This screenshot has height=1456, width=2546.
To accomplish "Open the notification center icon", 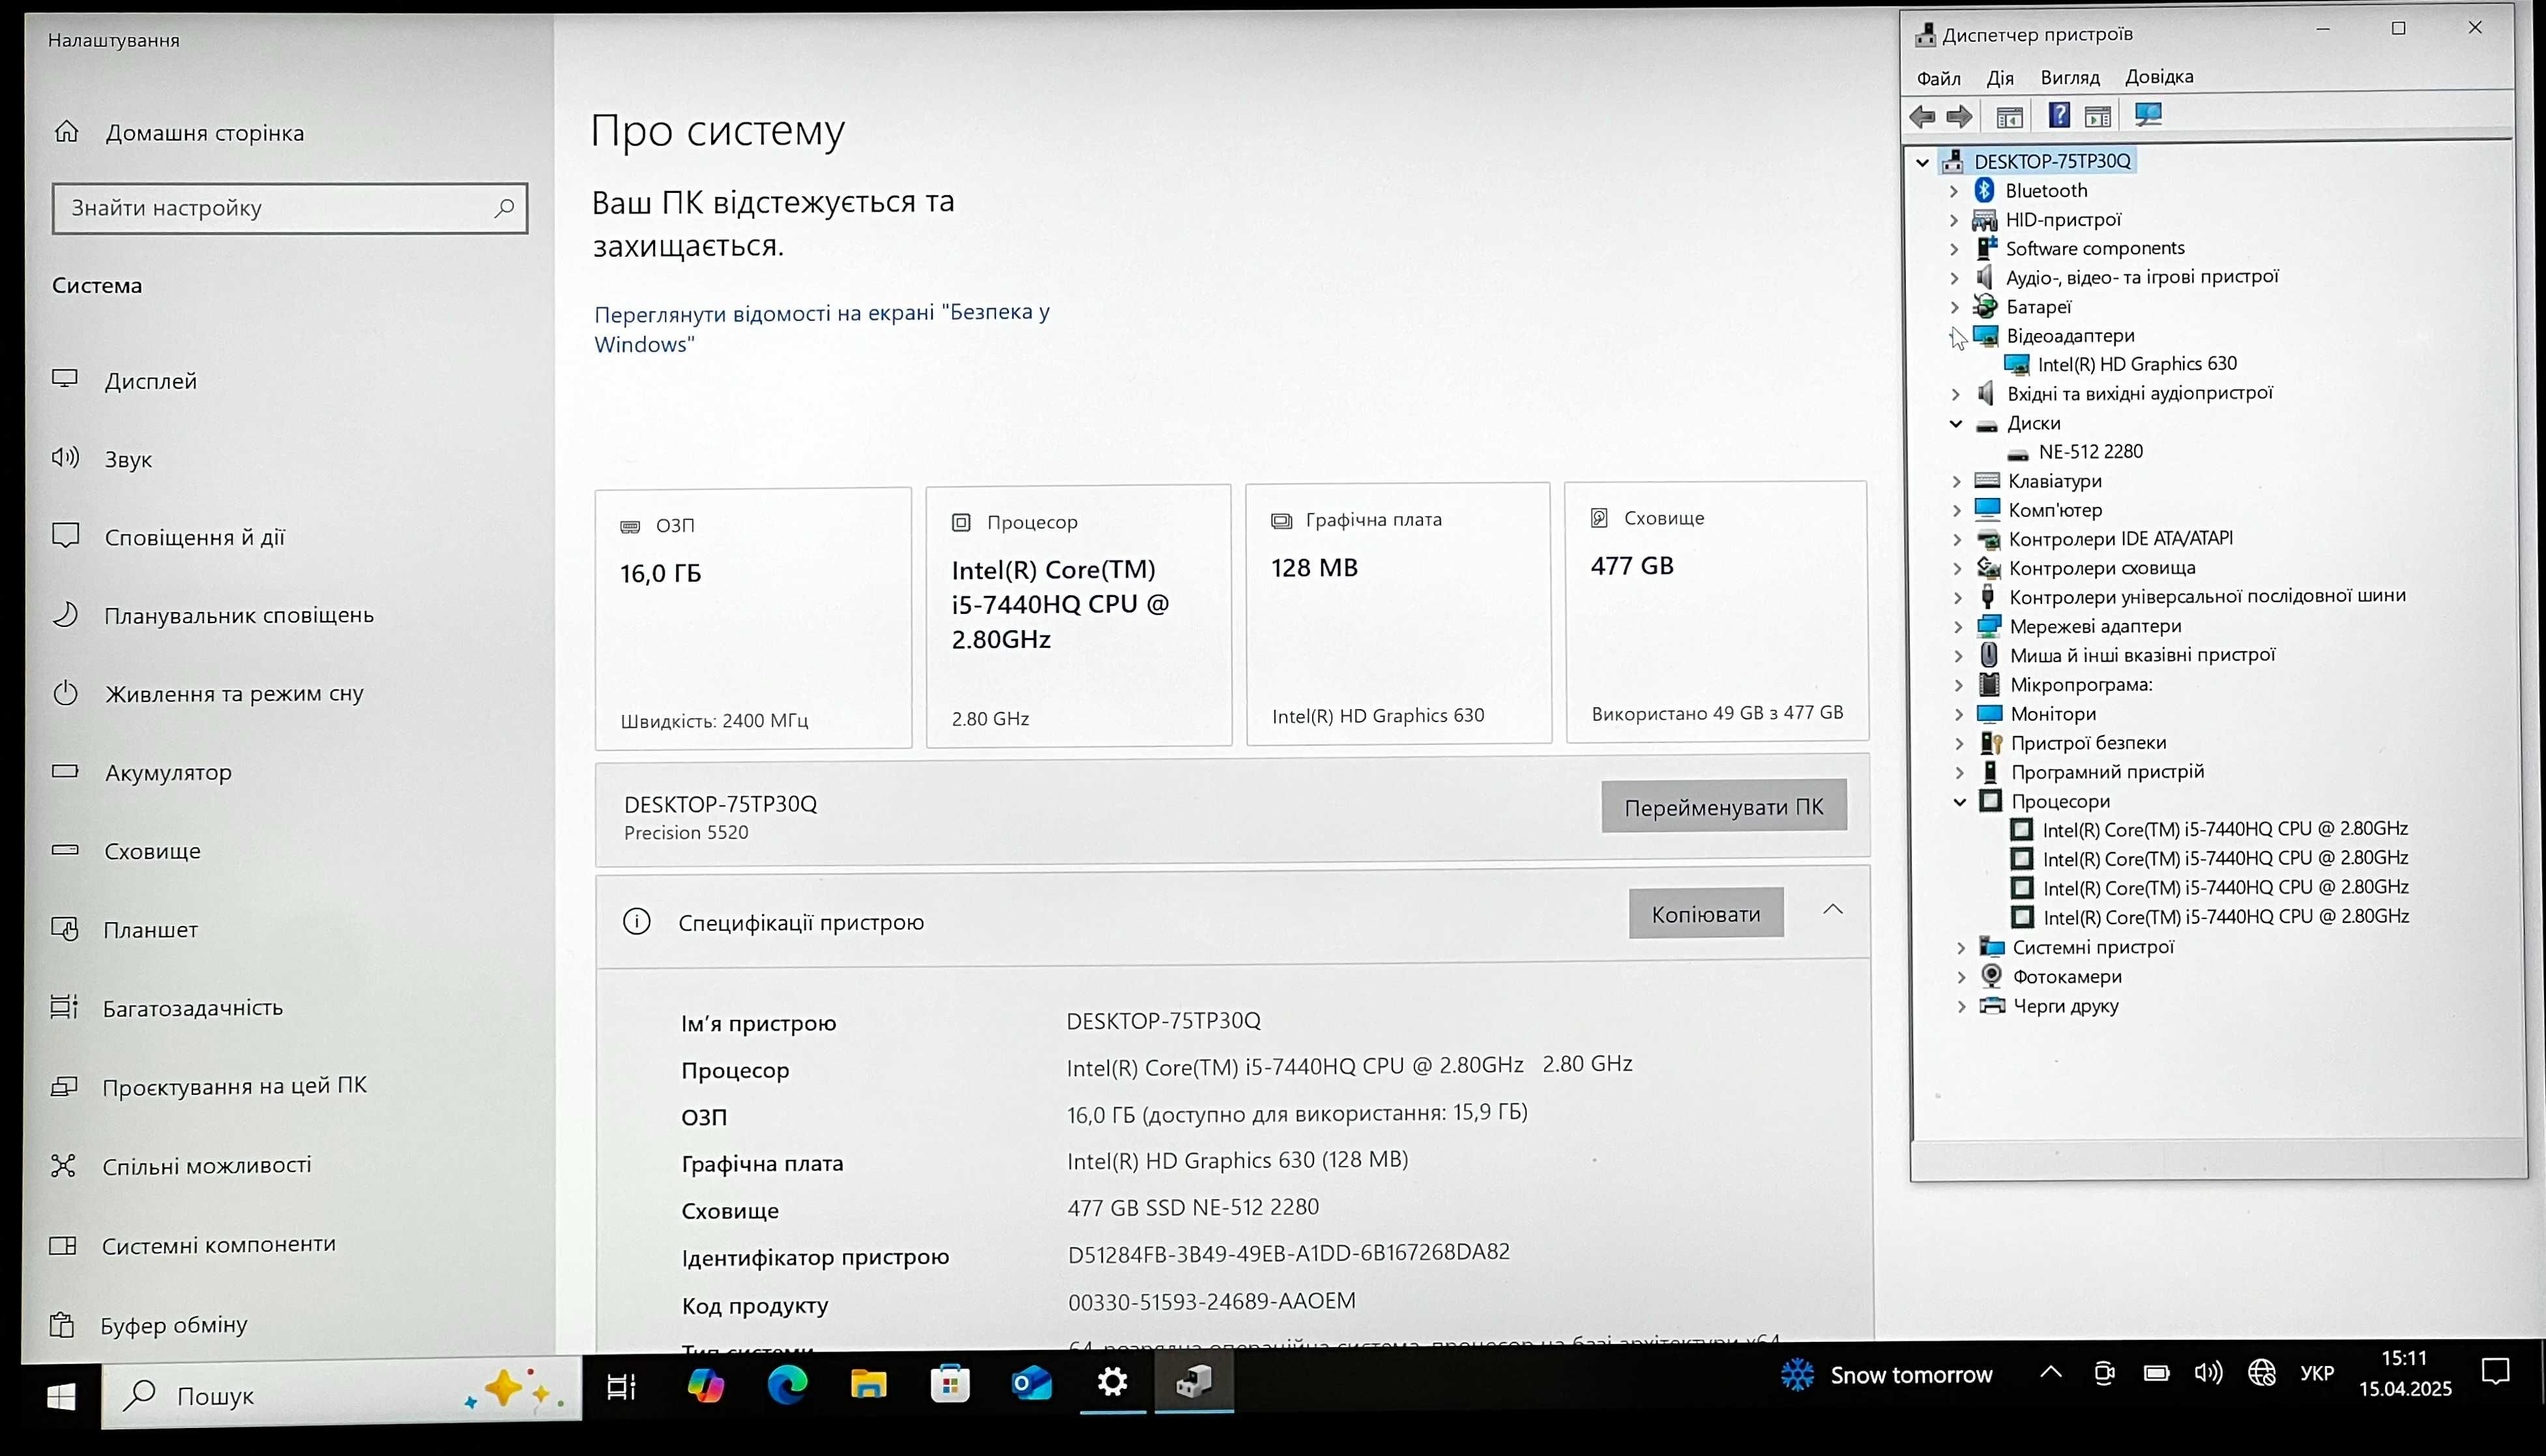I will [x=2495, y=1372].
